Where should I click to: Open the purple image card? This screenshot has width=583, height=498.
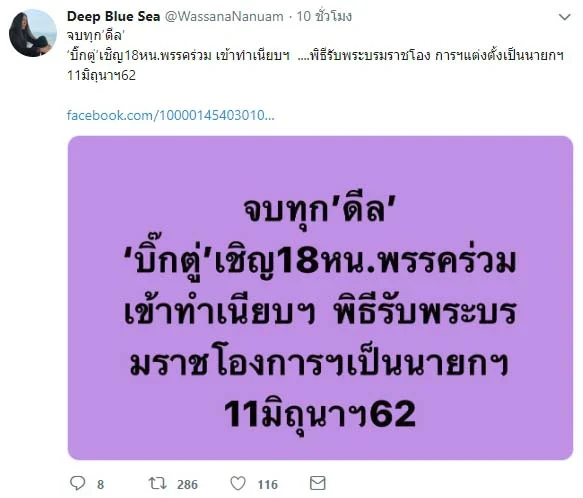[x=320, y=298]
